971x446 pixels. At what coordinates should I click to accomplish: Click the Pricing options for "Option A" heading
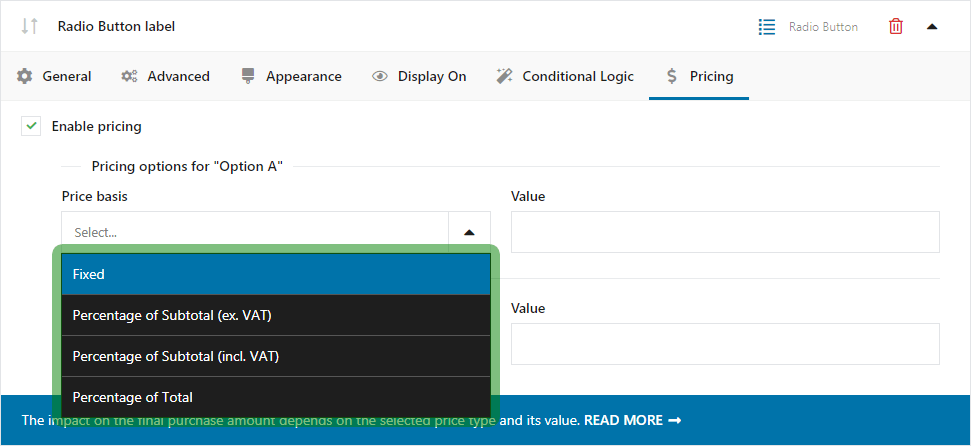[187, 167]
